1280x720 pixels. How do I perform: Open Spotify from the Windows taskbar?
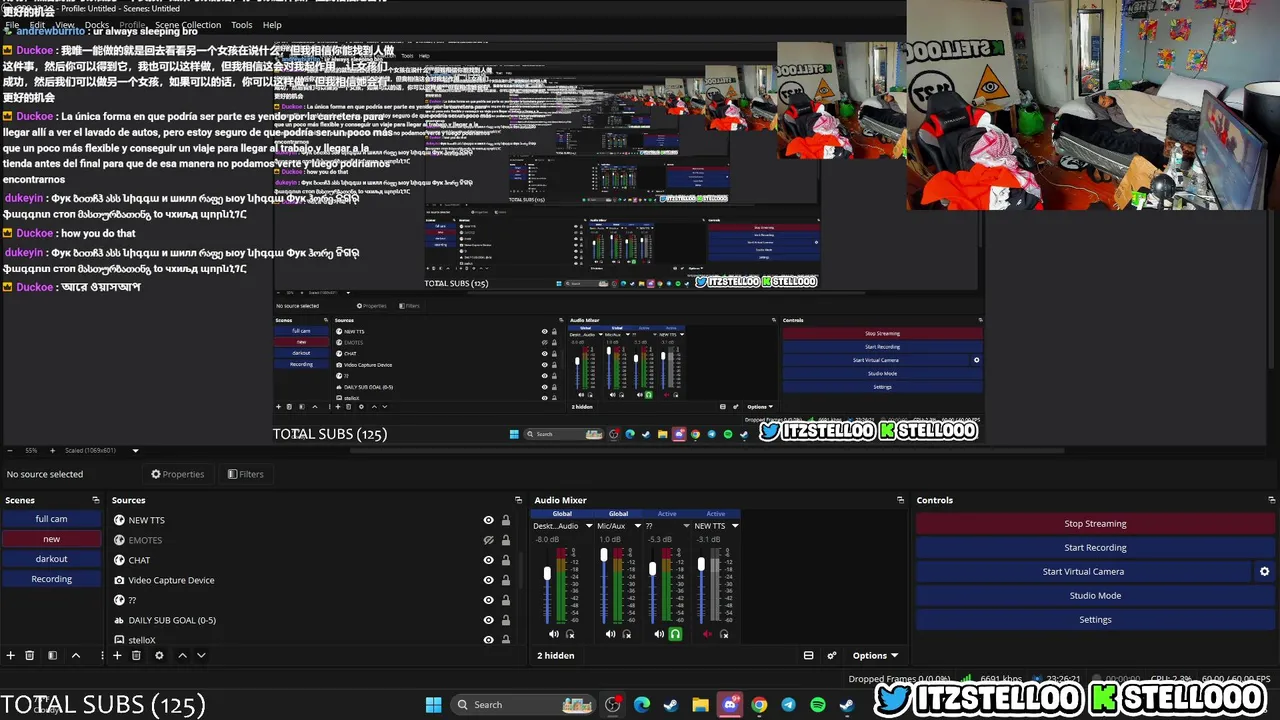point(818,705)
